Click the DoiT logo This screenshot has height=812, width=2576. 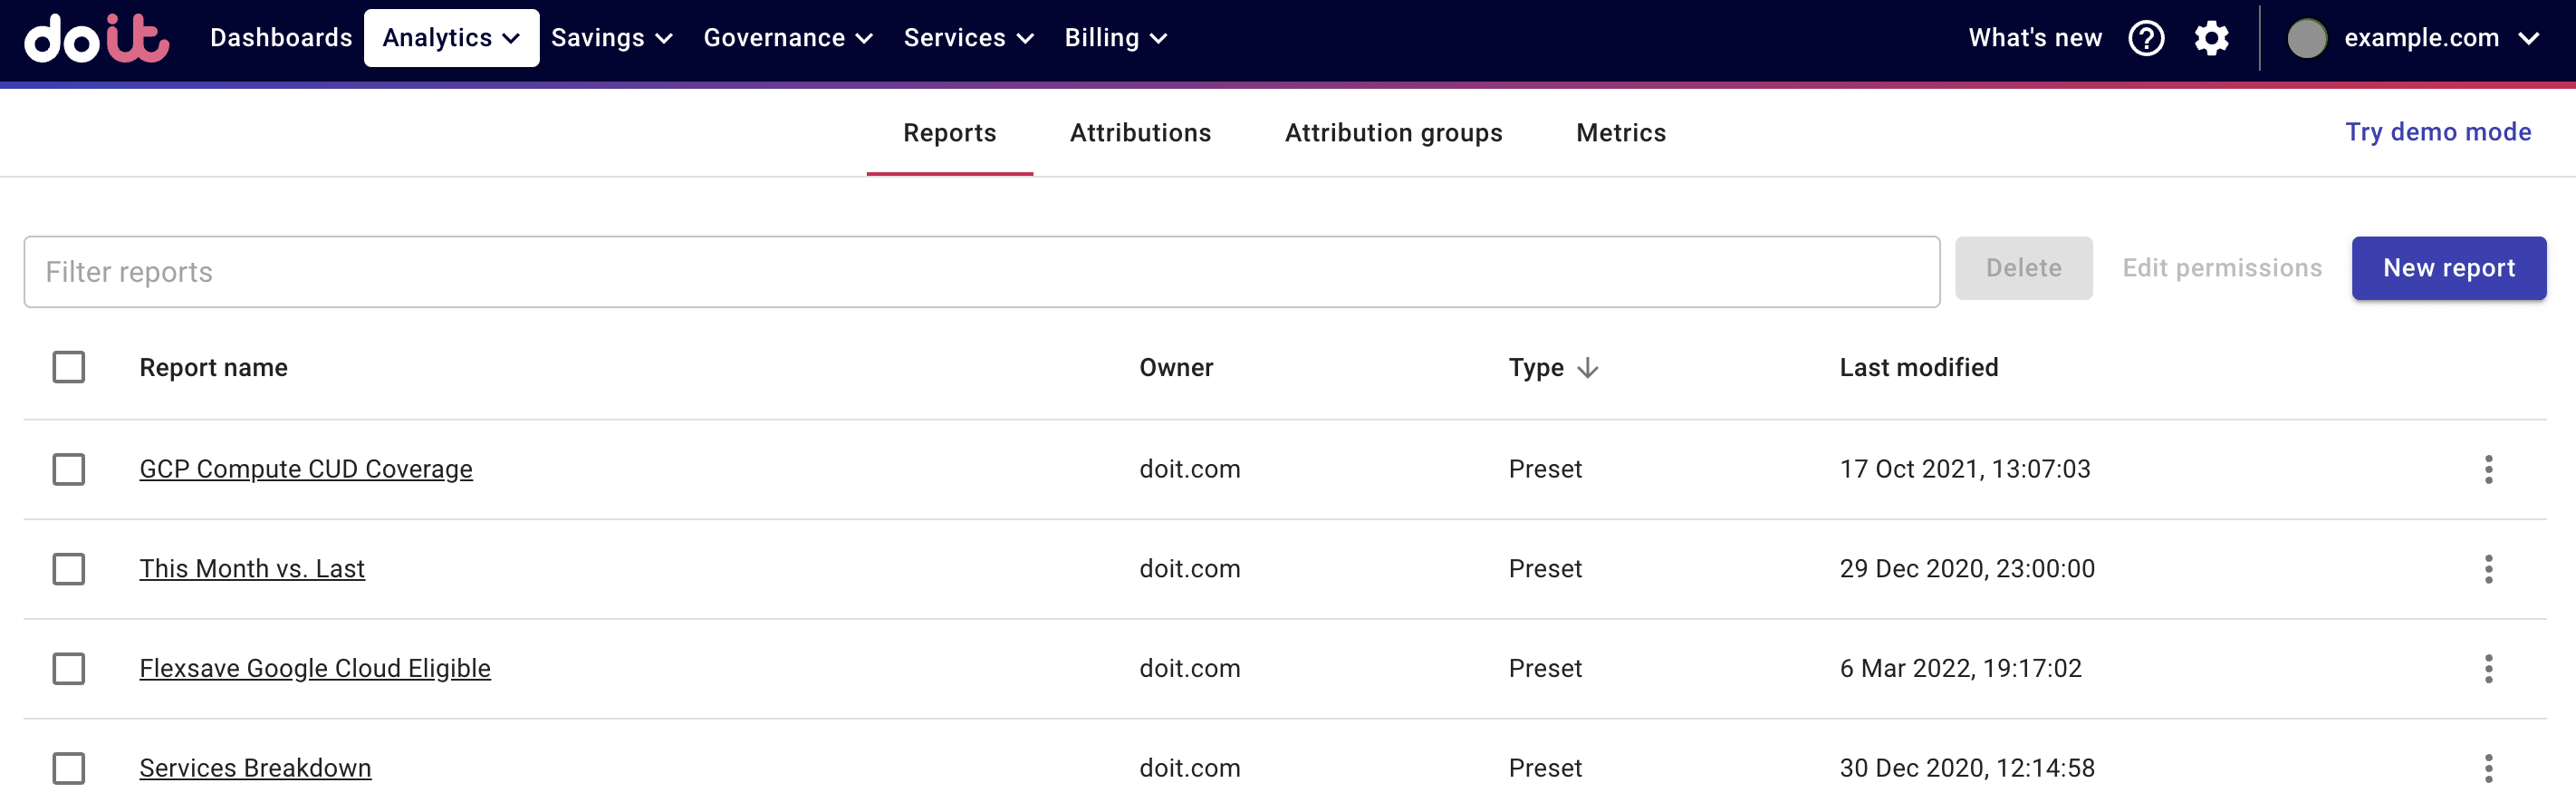[x=97, y=38]
